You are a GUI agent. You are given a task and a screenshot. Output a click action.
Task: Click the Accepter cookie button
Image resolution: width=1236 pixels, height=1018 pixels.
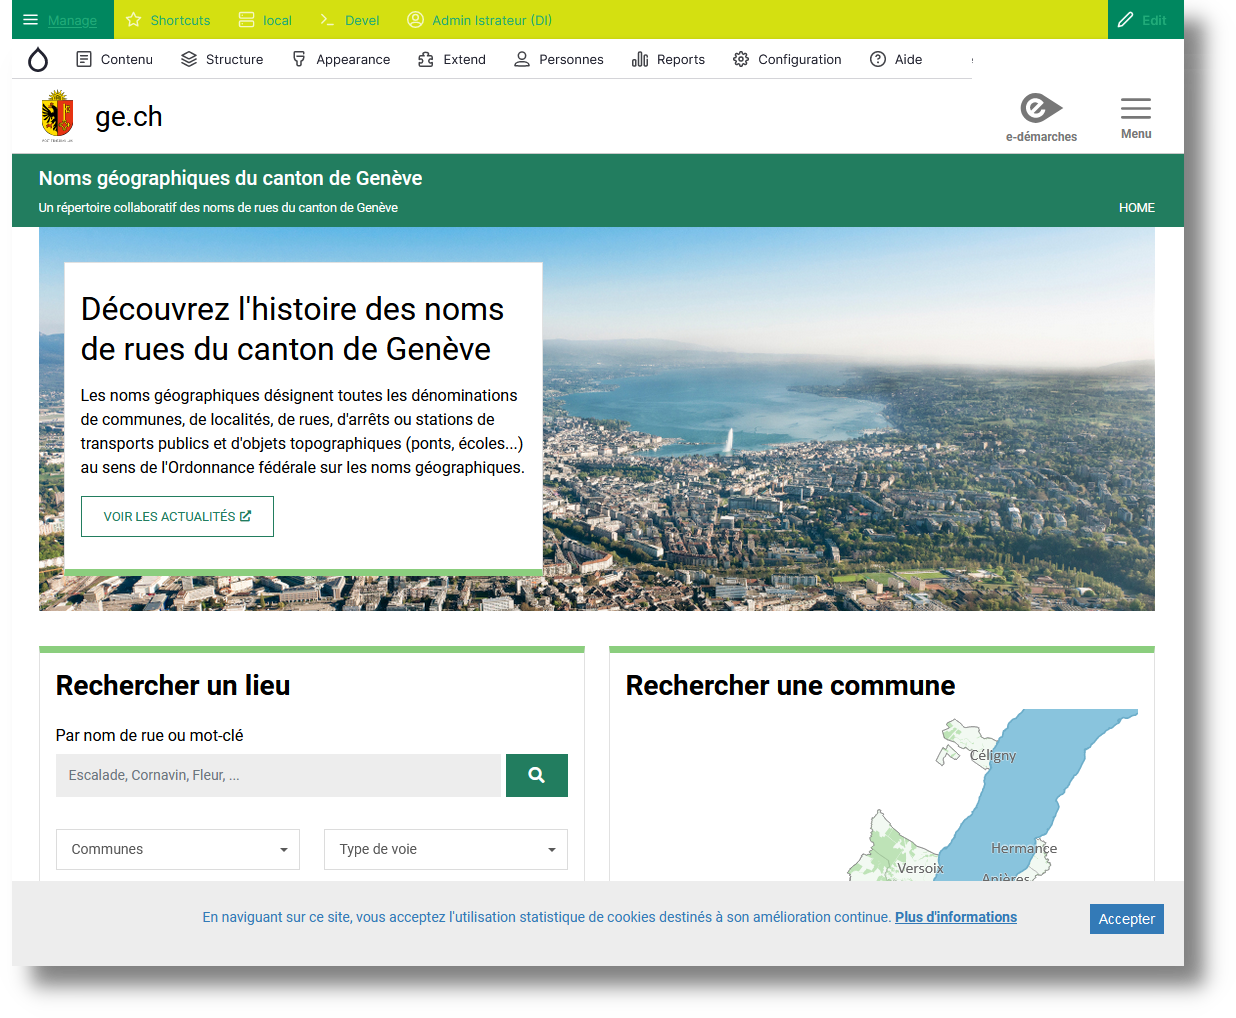(x=1126, y=918)
